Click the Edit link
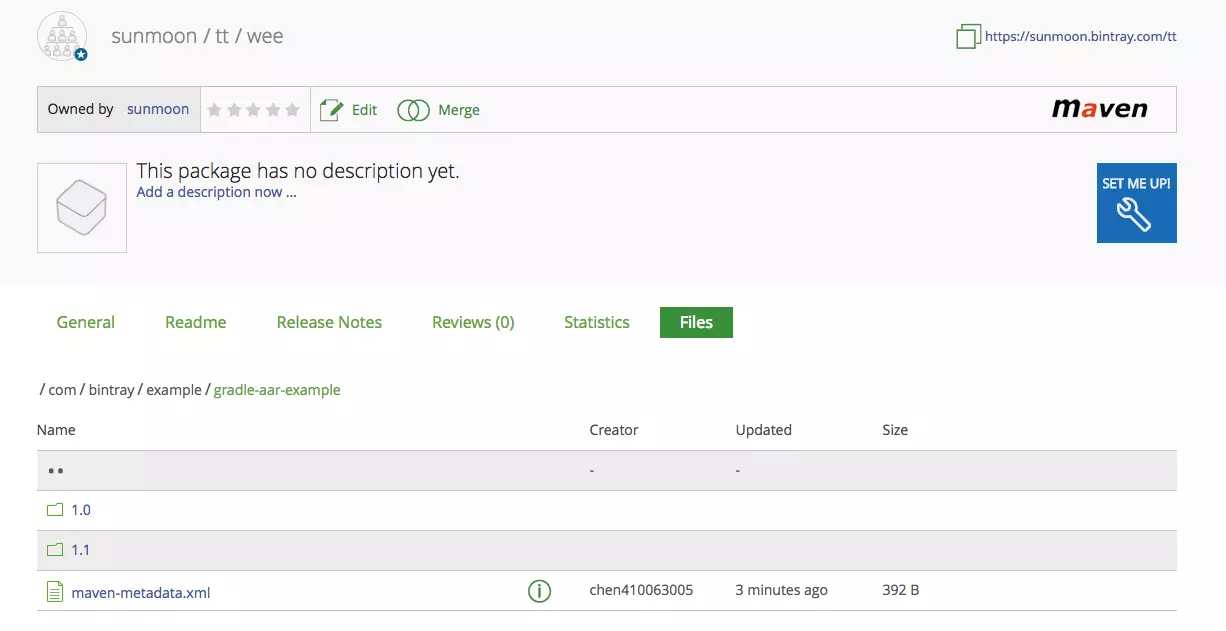This screenshot has height=631, width=1226. pyautogui.click(x=364, y=110)
